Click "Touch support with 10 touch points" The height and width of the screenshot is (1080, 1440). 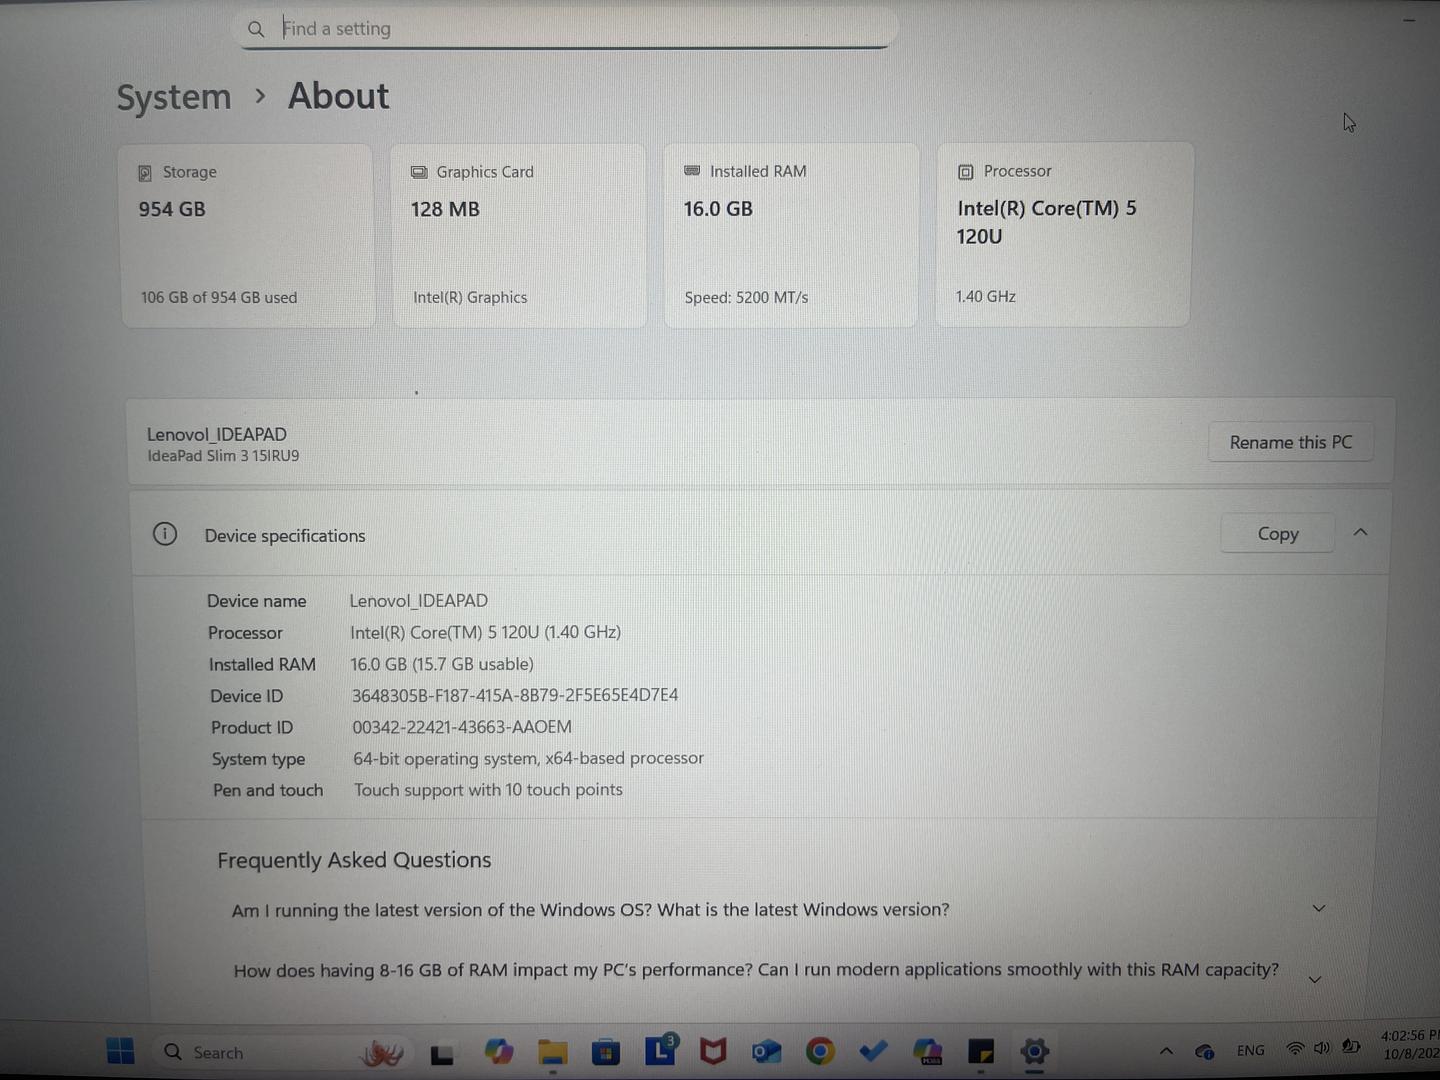coord(488,790)
